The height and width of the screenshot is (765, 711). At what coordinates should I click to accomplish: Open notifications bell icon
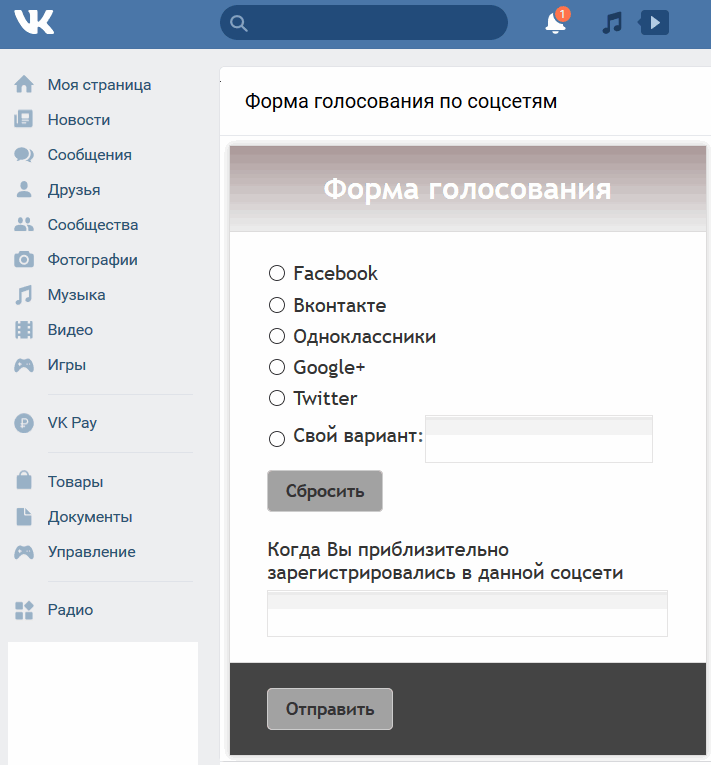556,22
